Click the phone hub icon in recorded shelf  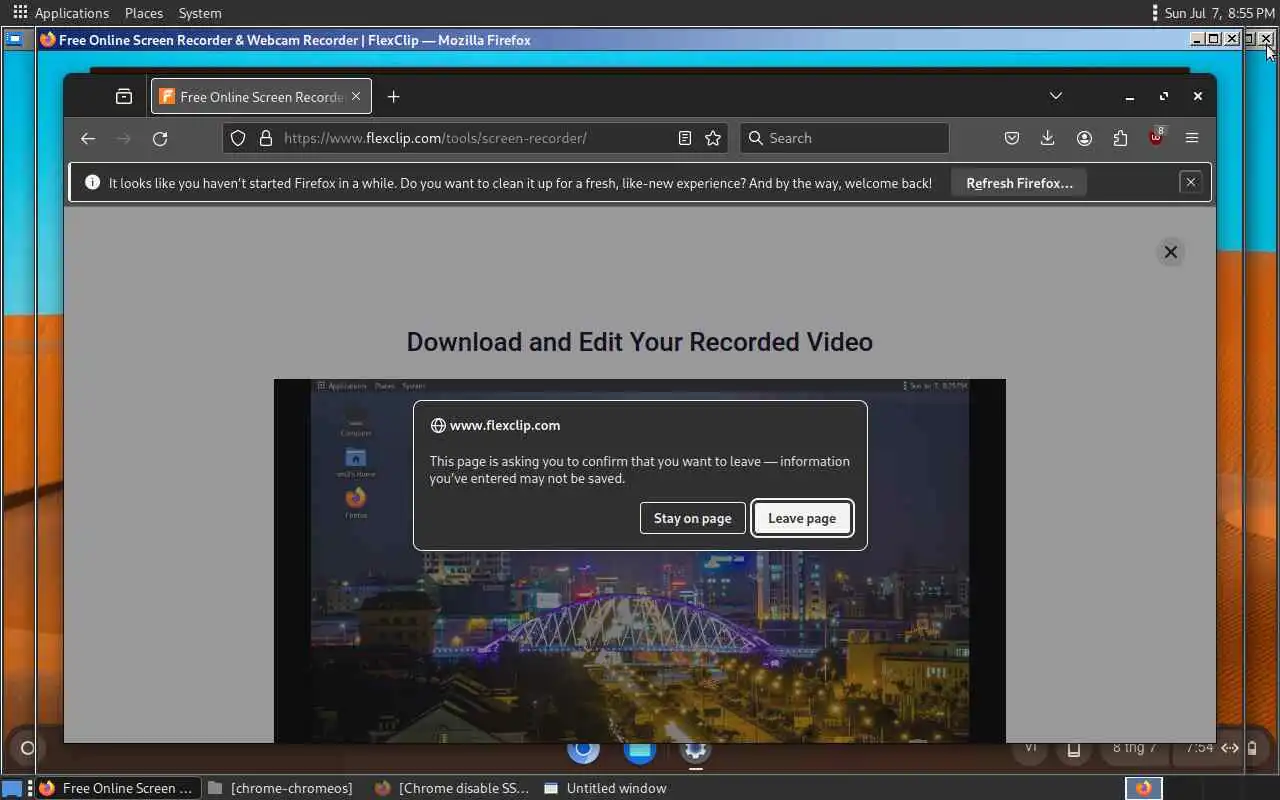click(x=1074, y=749)
